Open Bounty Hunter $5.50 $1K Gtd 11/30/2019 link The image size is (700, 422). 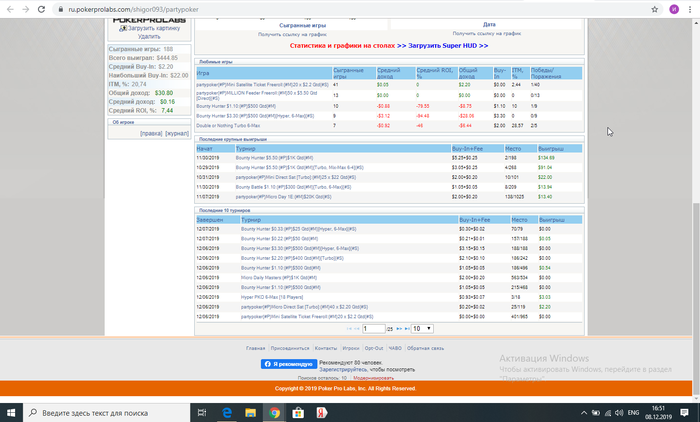[x=274, y=158]
